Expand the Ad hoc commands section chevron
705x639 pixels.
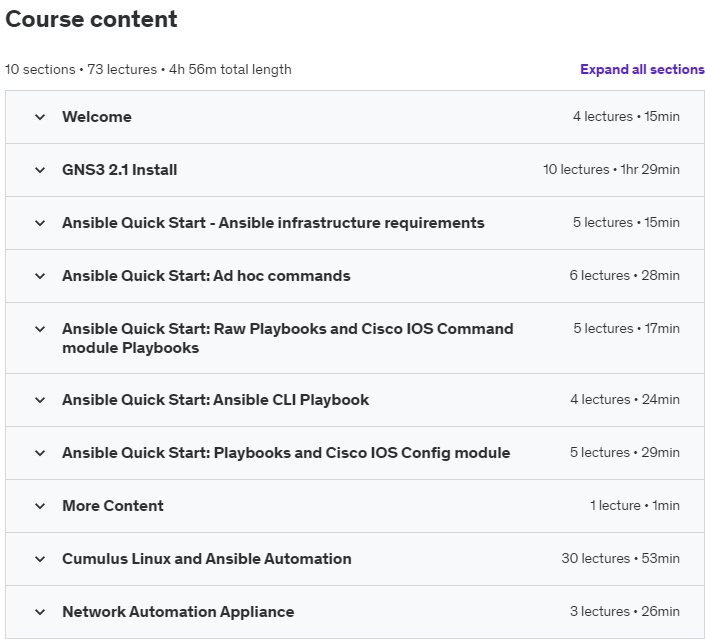[x=40, y=276]
